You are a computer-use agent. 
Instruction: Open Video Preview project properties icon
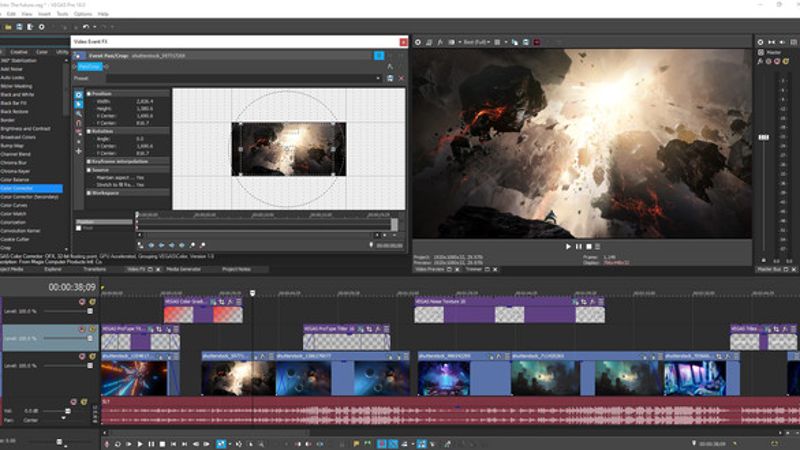[418, 42]
